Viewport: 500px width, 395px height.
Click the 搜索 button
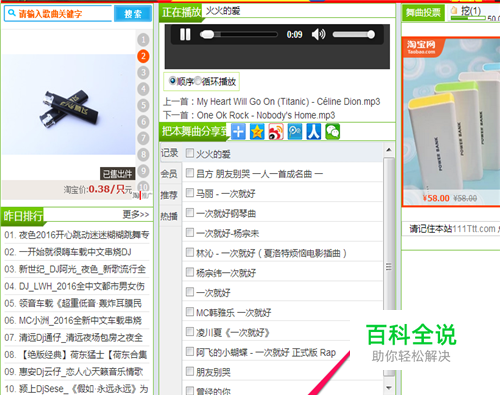pyautogui.click(x=133, y=14)
